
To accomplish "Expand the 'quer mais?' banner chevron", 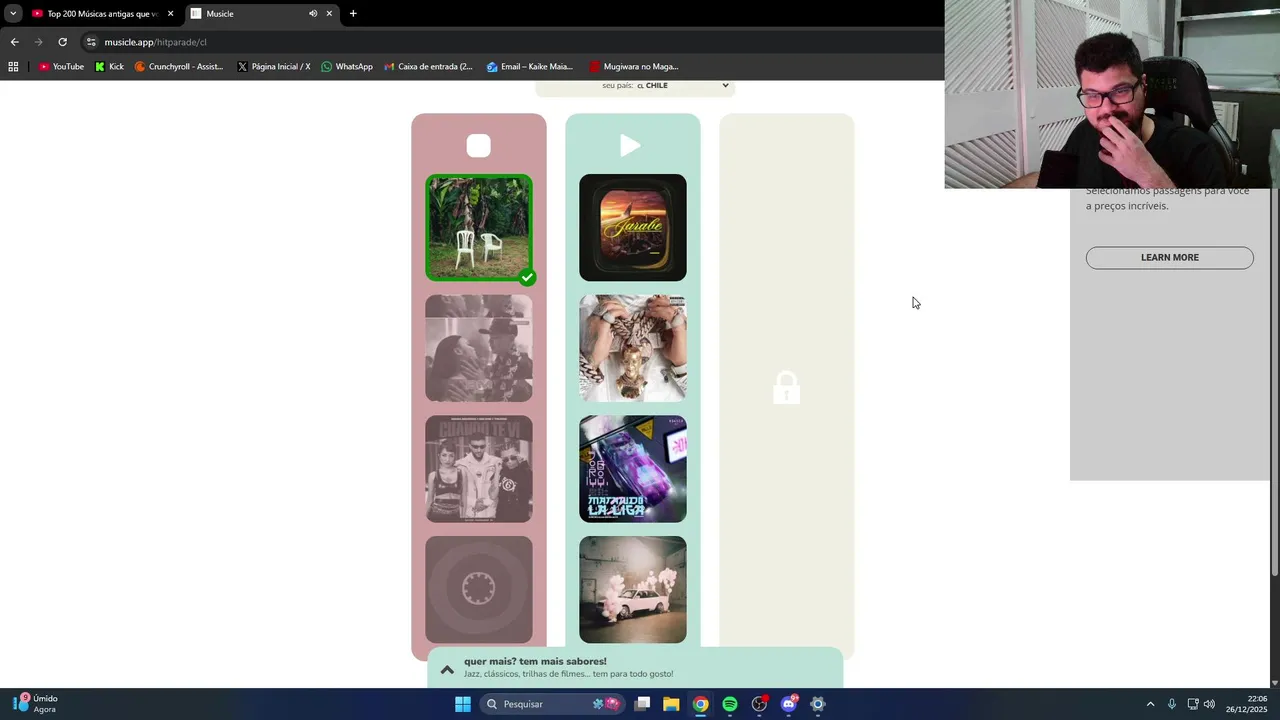I will coord(447,669).
